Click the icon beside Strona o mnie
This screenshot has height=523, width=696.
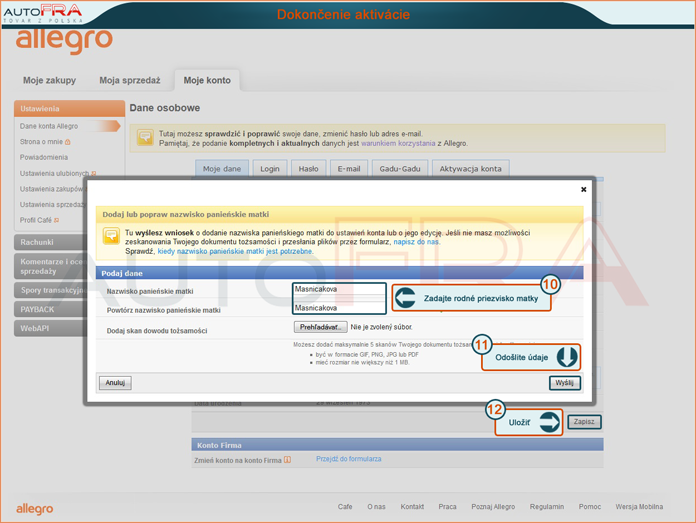click(x=67, y=142)
